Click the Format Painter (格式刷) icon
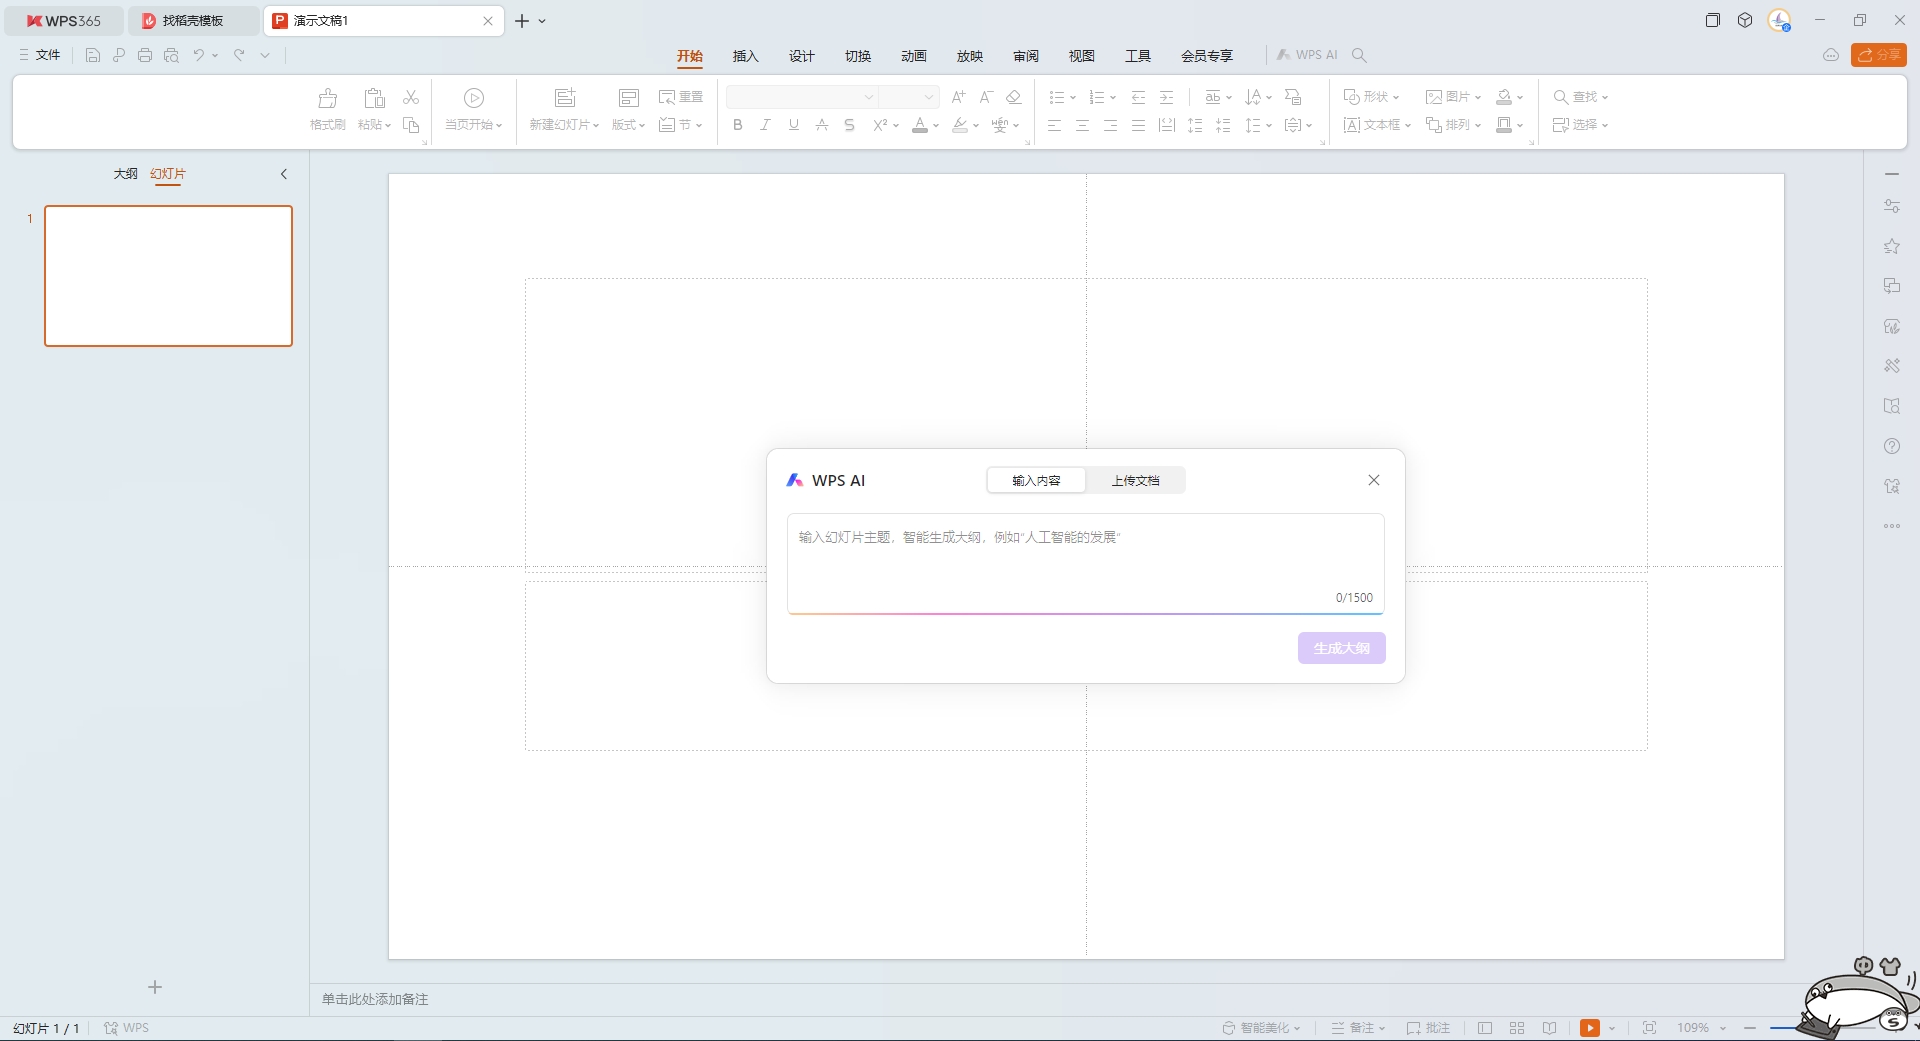 tap(327, 98)
